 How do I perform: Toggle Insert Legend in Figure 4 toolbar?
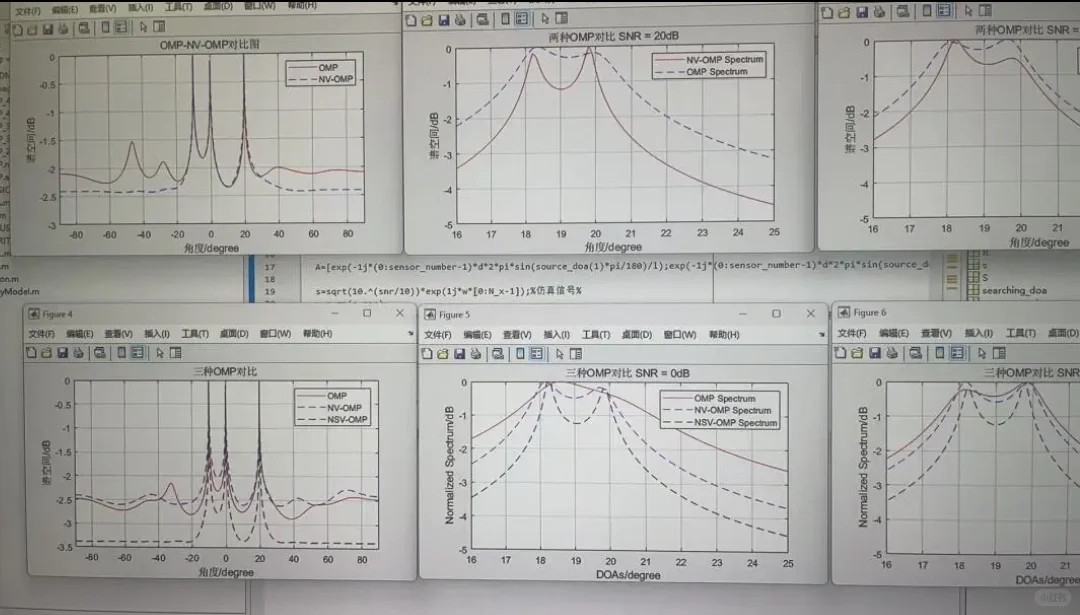138,353
